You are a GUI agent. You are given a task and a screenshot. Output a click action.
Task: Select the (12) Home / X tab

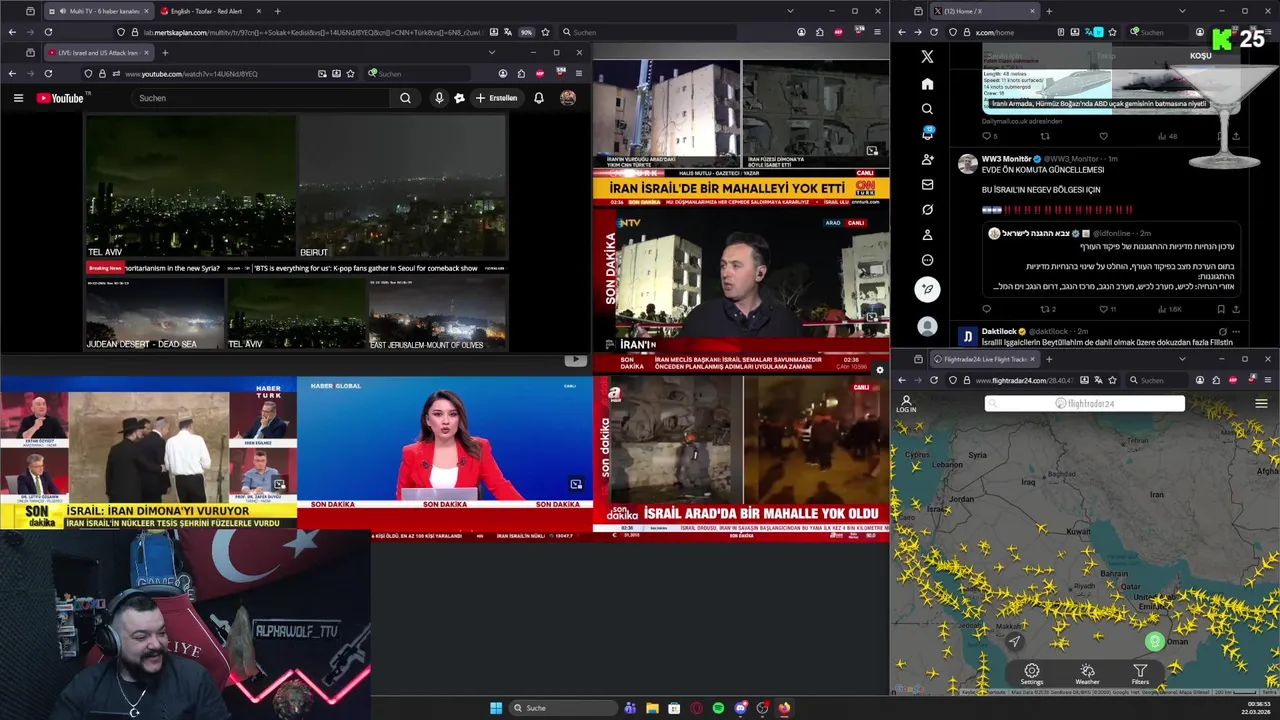point(985,11)
